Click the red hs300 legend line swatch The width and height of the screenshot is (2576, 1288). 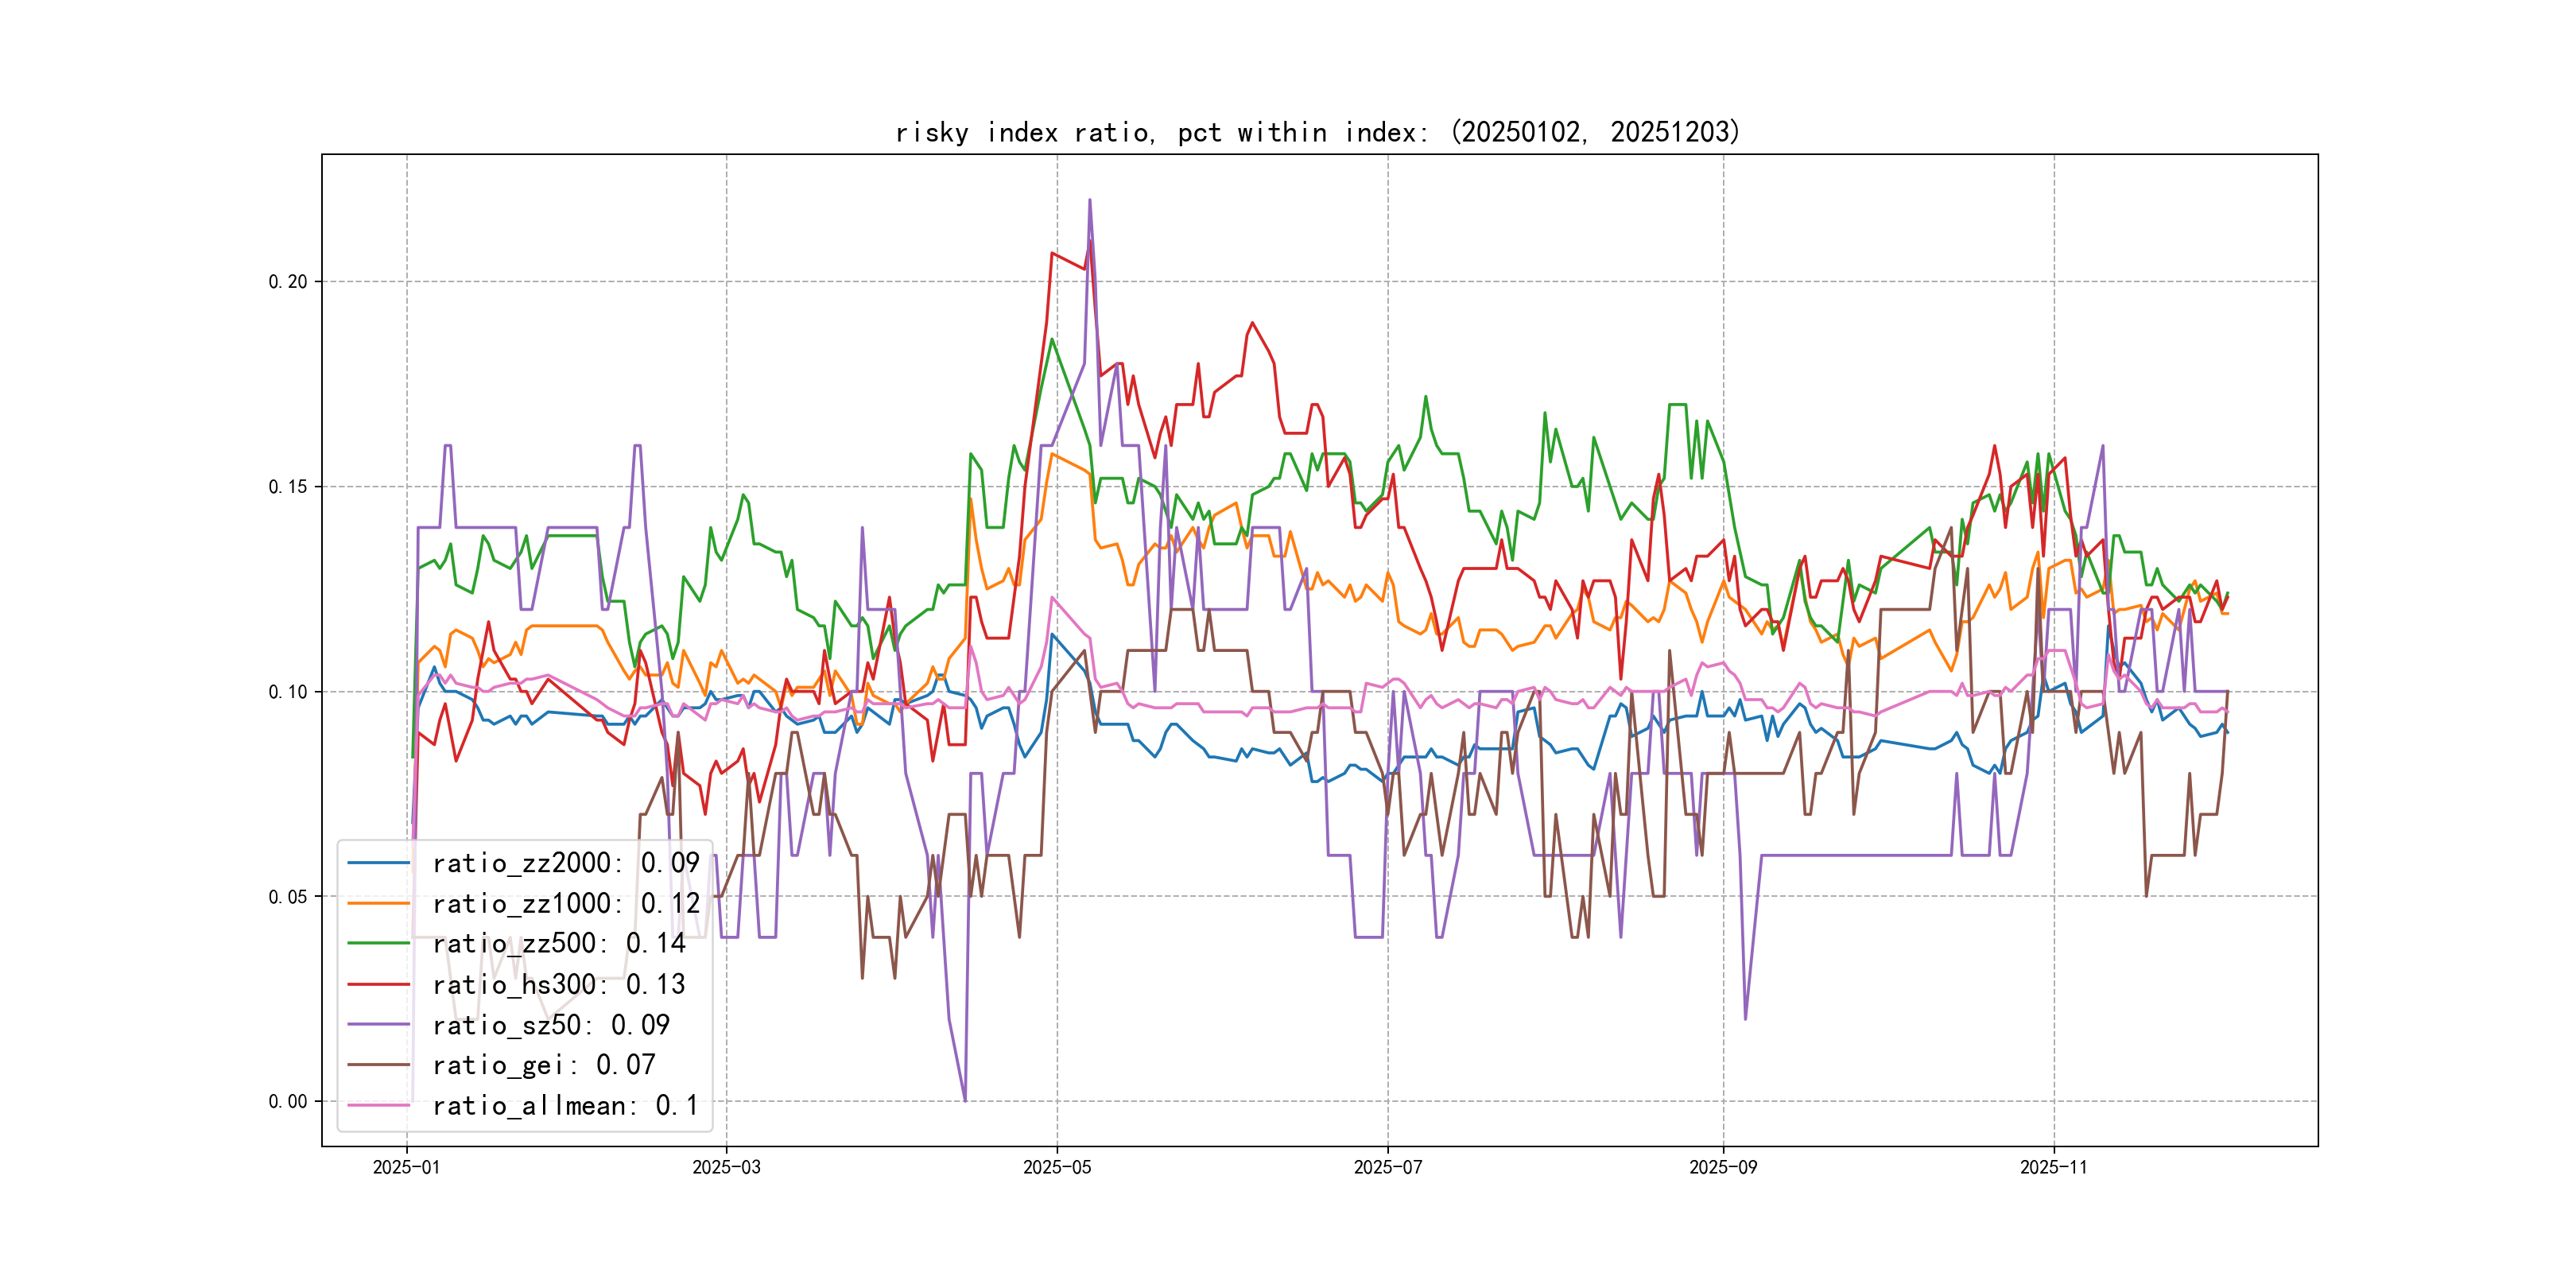379,985
